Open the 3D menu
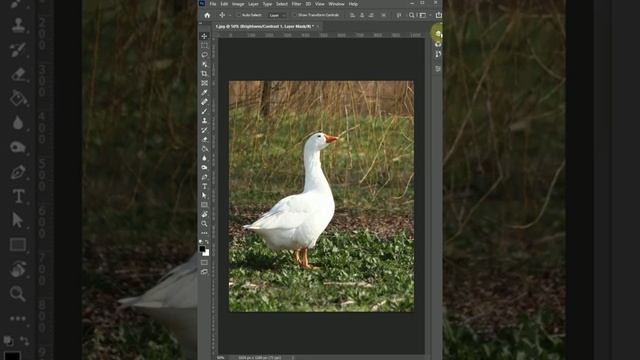 coord(308,4)
